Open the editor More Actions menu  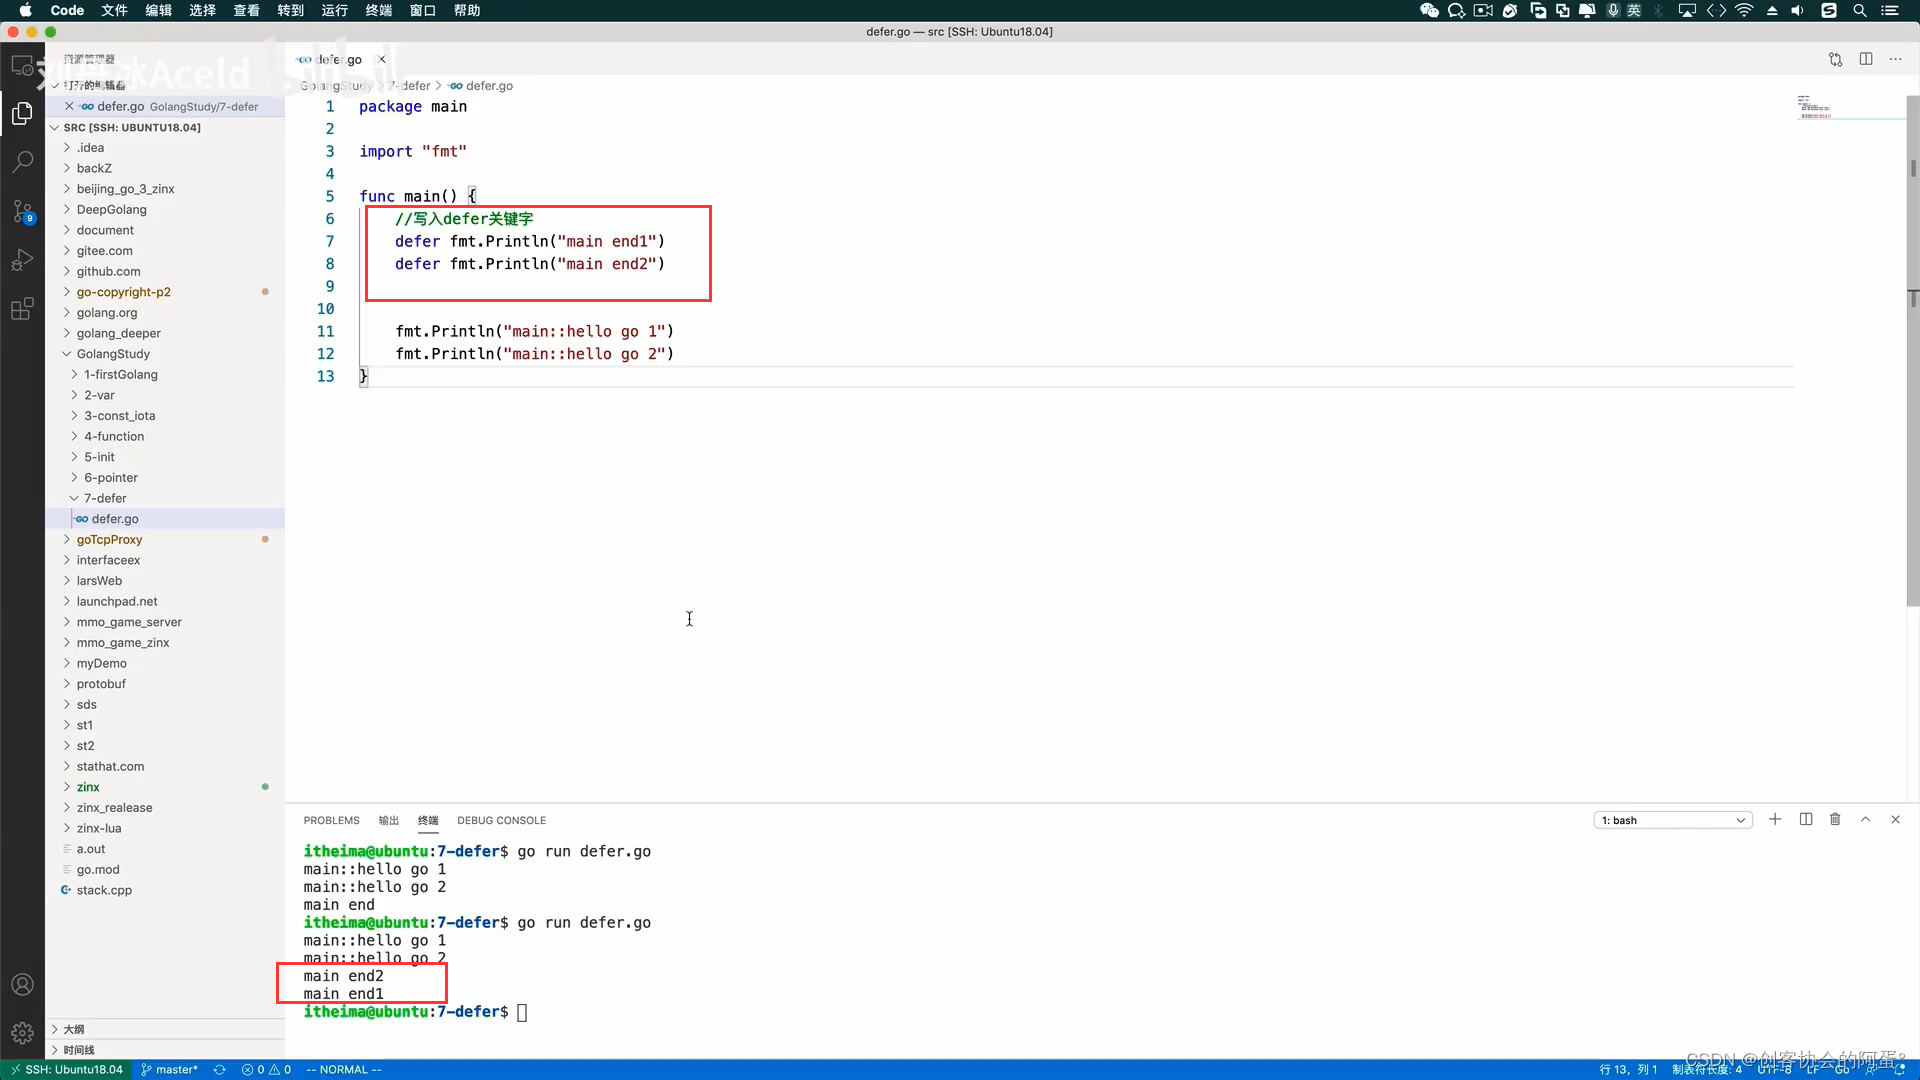pos(1896,59)
